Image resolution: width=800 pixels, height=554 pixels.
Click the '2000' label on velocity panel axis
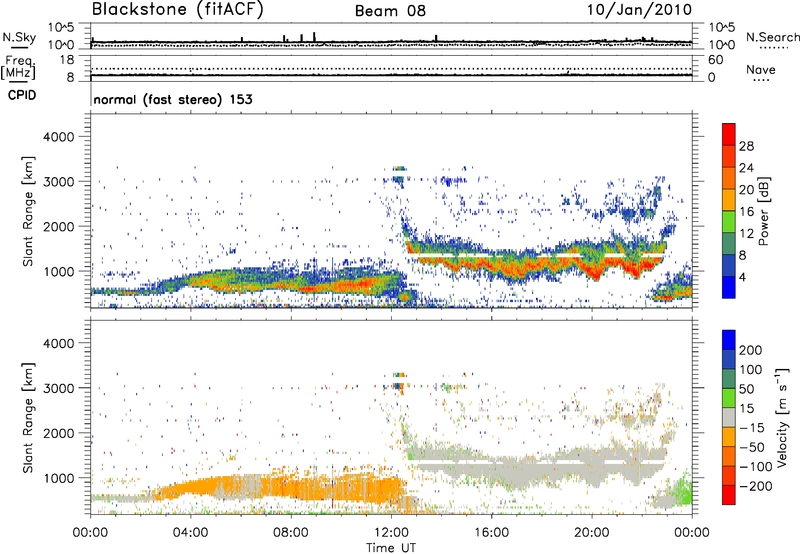59,433
